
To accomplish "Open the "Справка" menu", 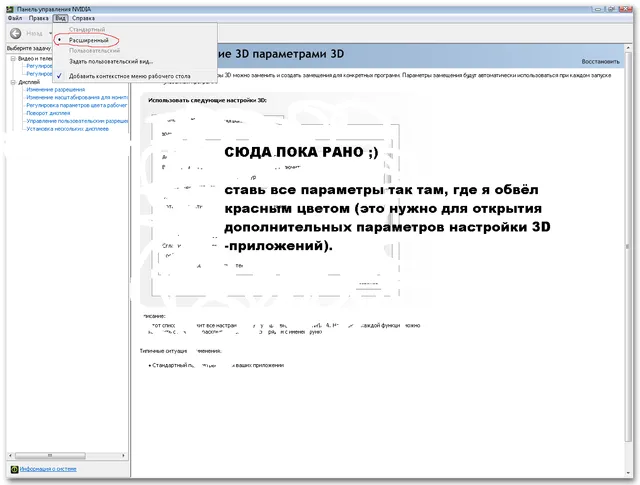I will coord(83,18).
